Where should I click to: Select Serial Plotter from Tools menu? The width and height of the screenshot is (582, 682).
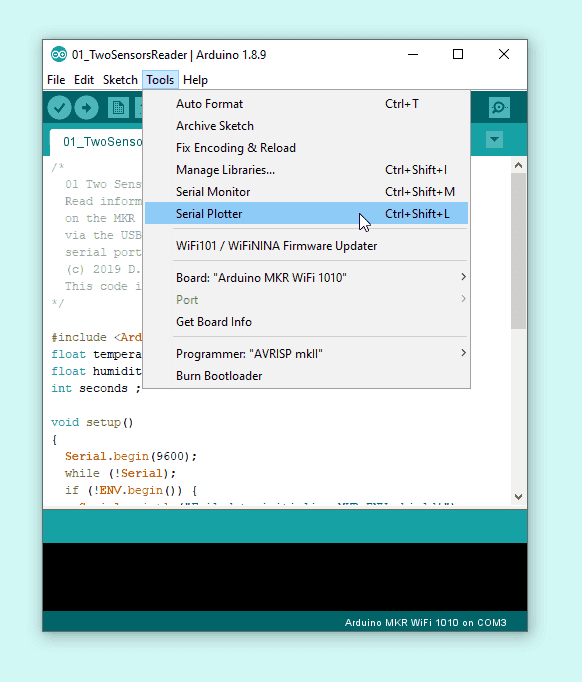point(306,213)
